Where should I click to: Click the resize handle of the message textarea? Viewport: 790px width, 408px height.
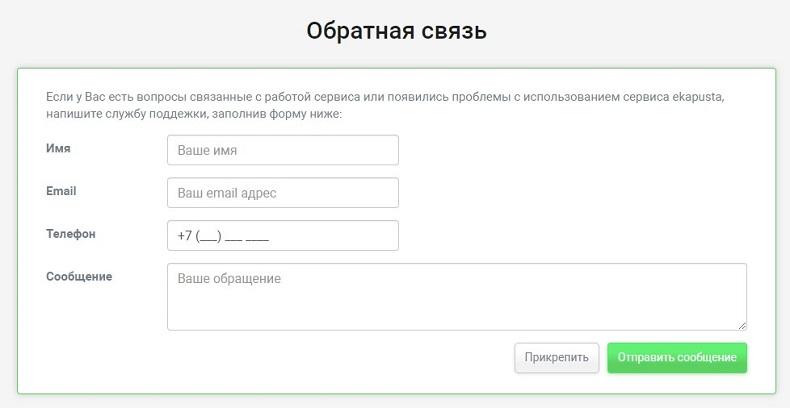[742, 325]
